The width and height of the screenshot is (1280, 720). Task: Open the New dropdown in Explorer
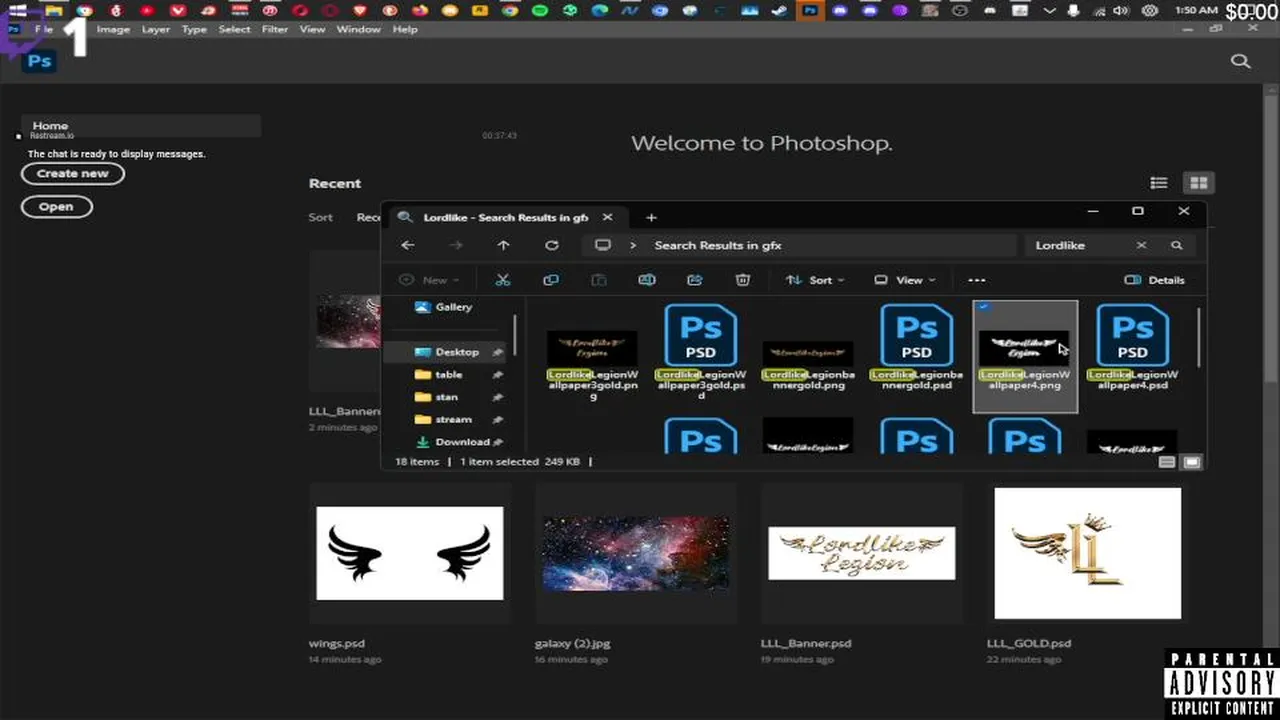tap(429, 280)
